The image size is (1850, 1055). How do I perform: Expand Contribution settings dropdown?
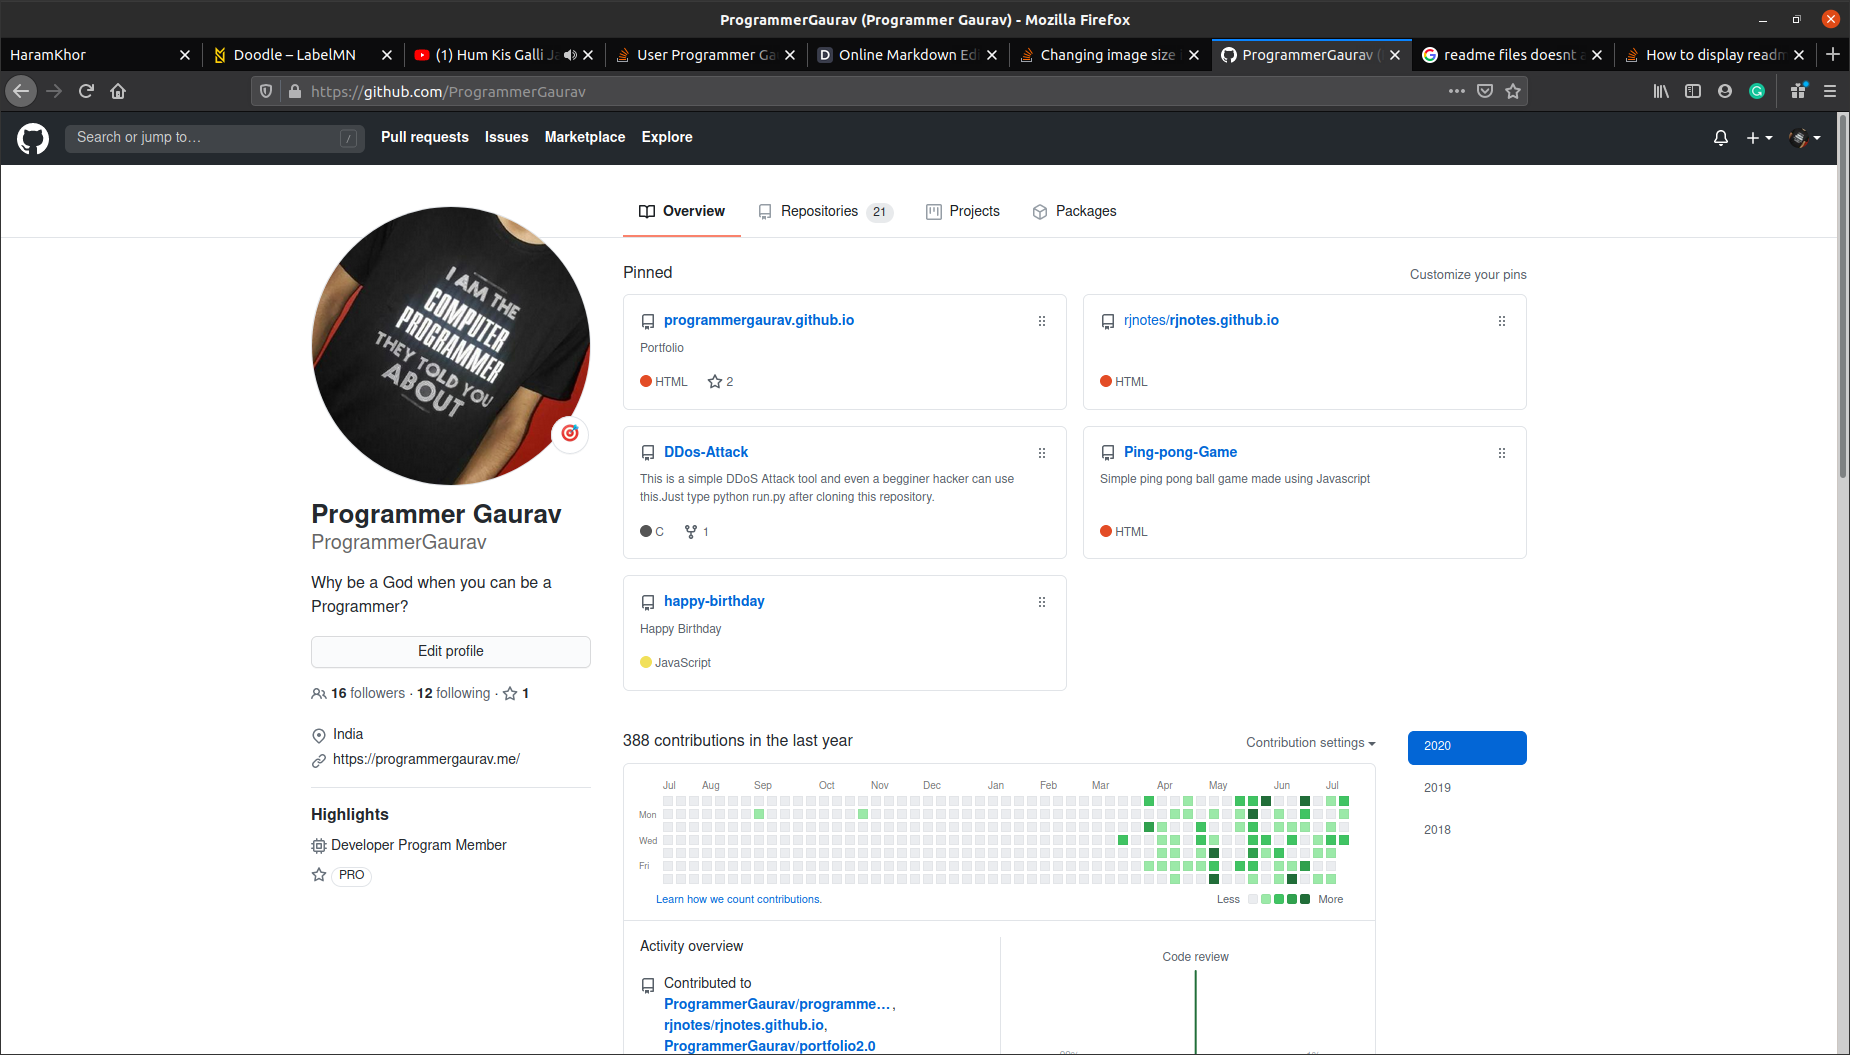click(x=1311, y=743)
